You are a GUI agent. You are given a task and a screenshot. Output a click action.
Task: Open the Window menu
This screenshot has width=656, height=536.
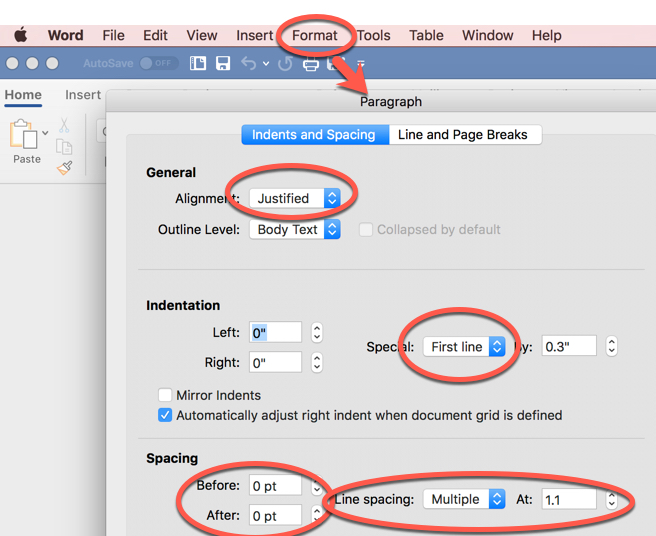coord(487,35)
